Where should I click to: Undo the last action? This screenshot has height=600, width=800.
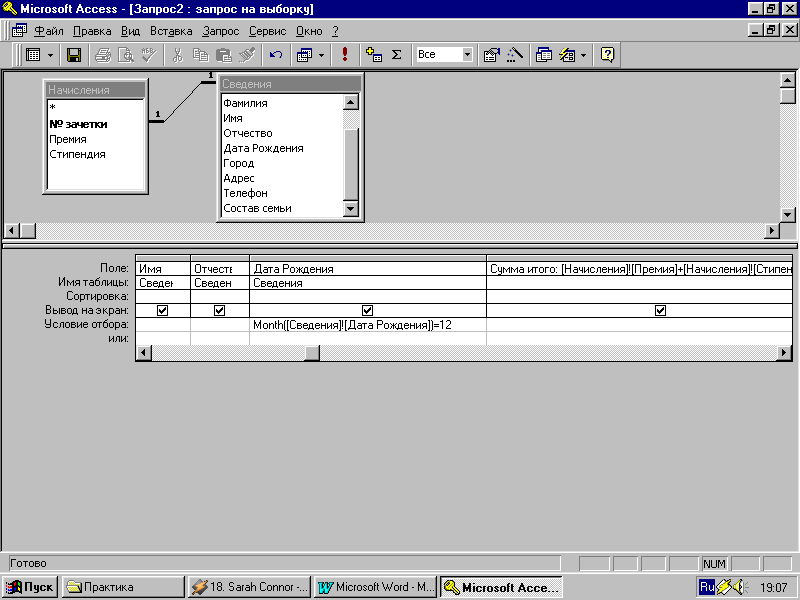tap(276, 55)
